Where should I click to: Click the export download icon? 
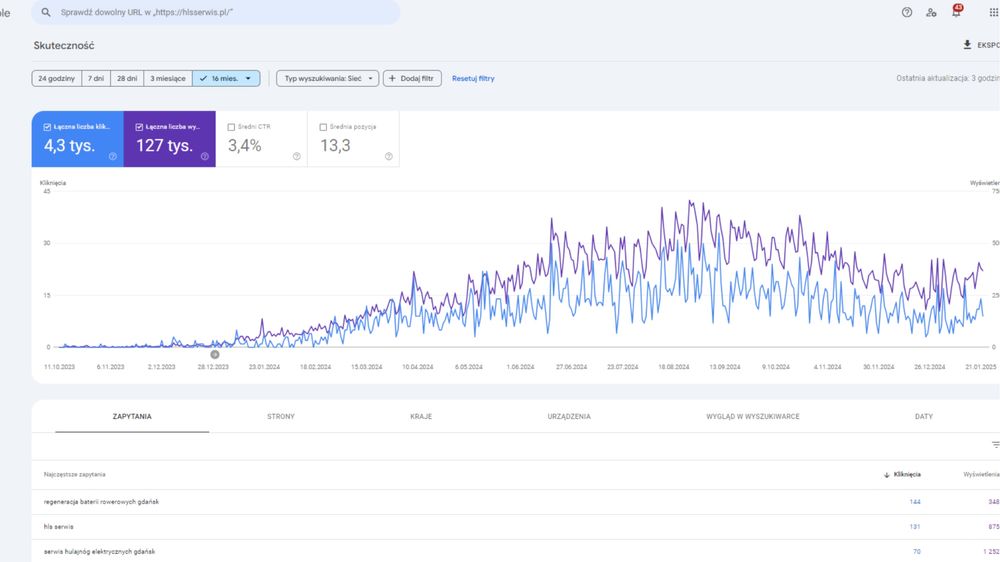pyautogui.click(x=967, y=45)
